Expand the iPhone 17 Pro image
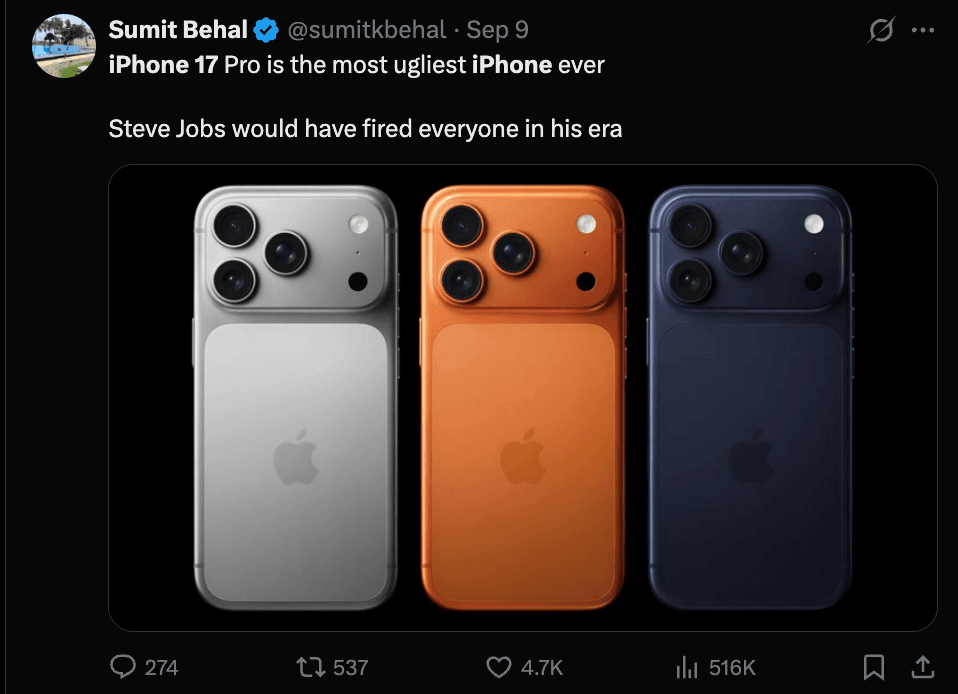958x694 pixels. [520, 400]
